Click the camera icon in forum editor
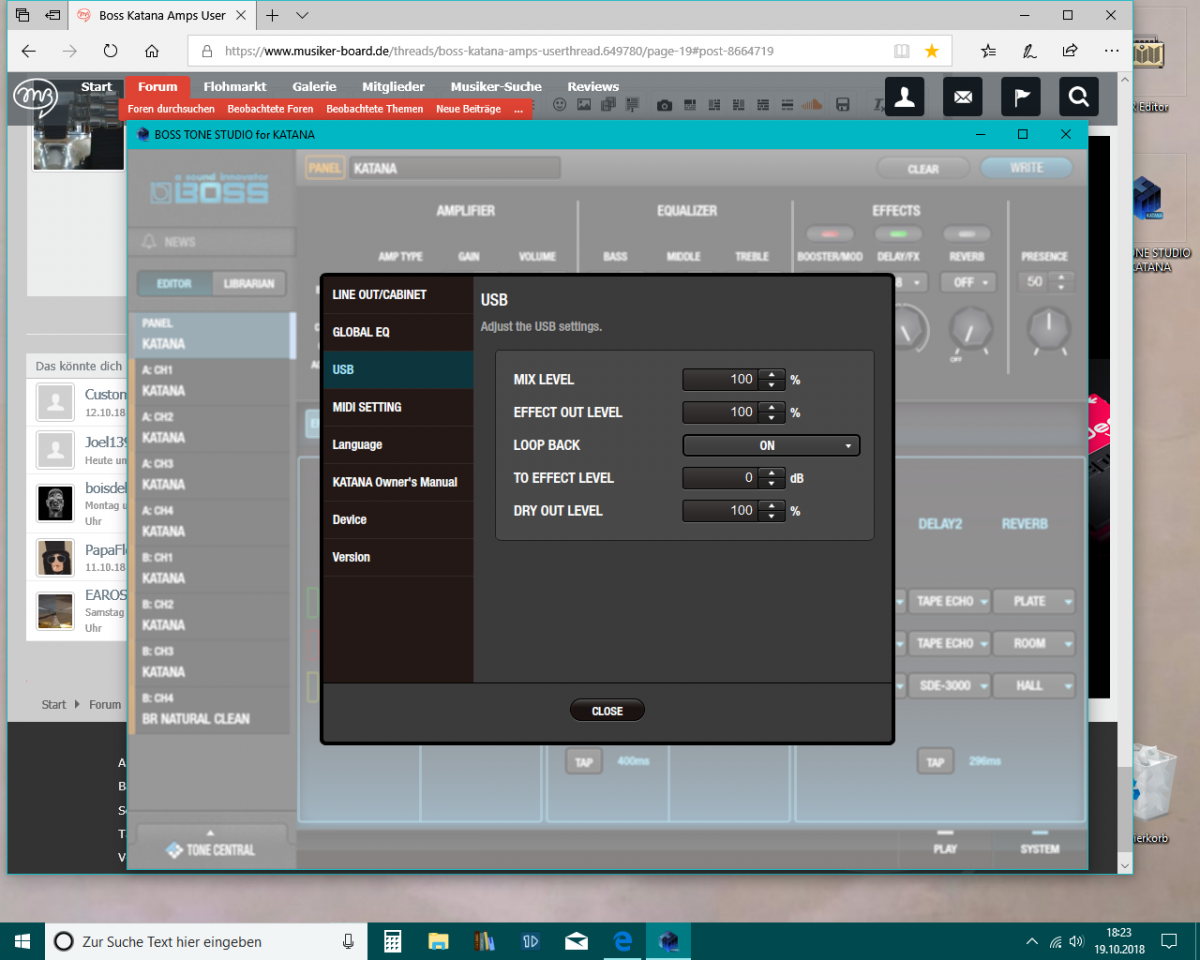Viewport: 1200px width, 960px height. 664,105
